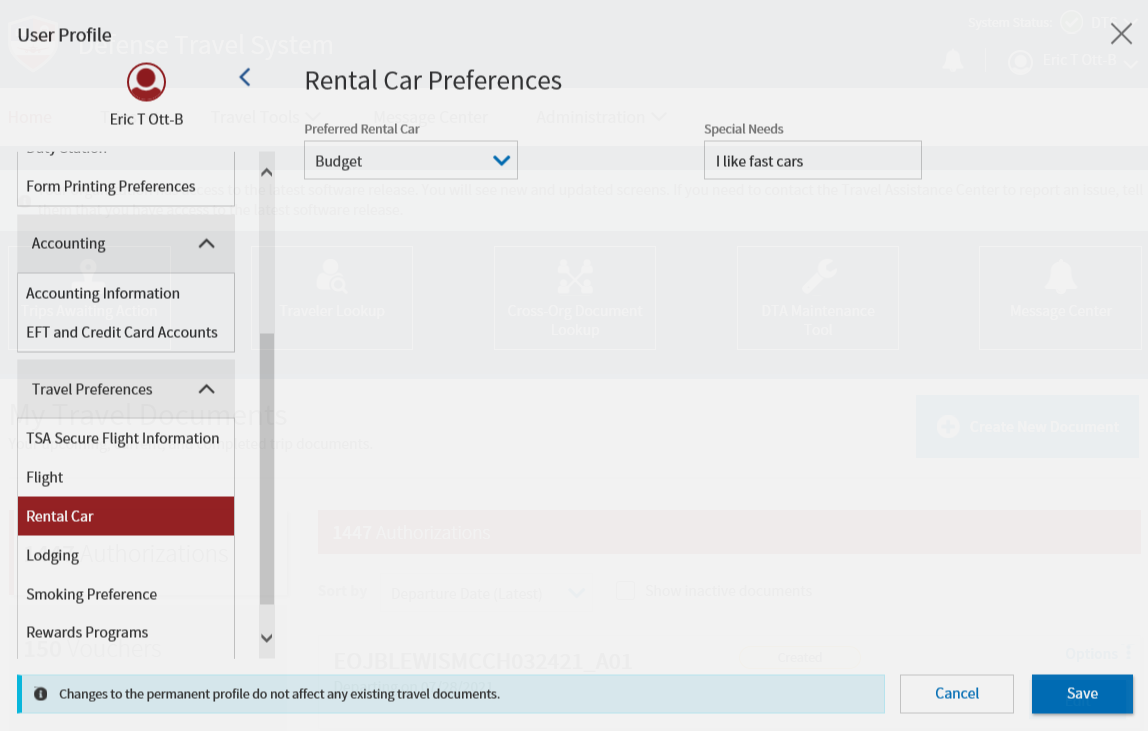Image resolution: width=1148 pixels, height=731 pixels.
Task: Close the User Profile dialog
Action: pyautogui.click(x=1121, y=34)
